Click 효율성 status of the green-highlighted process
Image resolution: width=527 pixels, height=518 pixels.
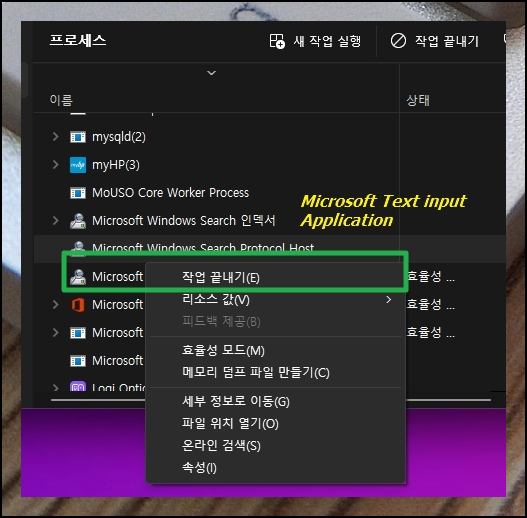click(x=431, y=277)
